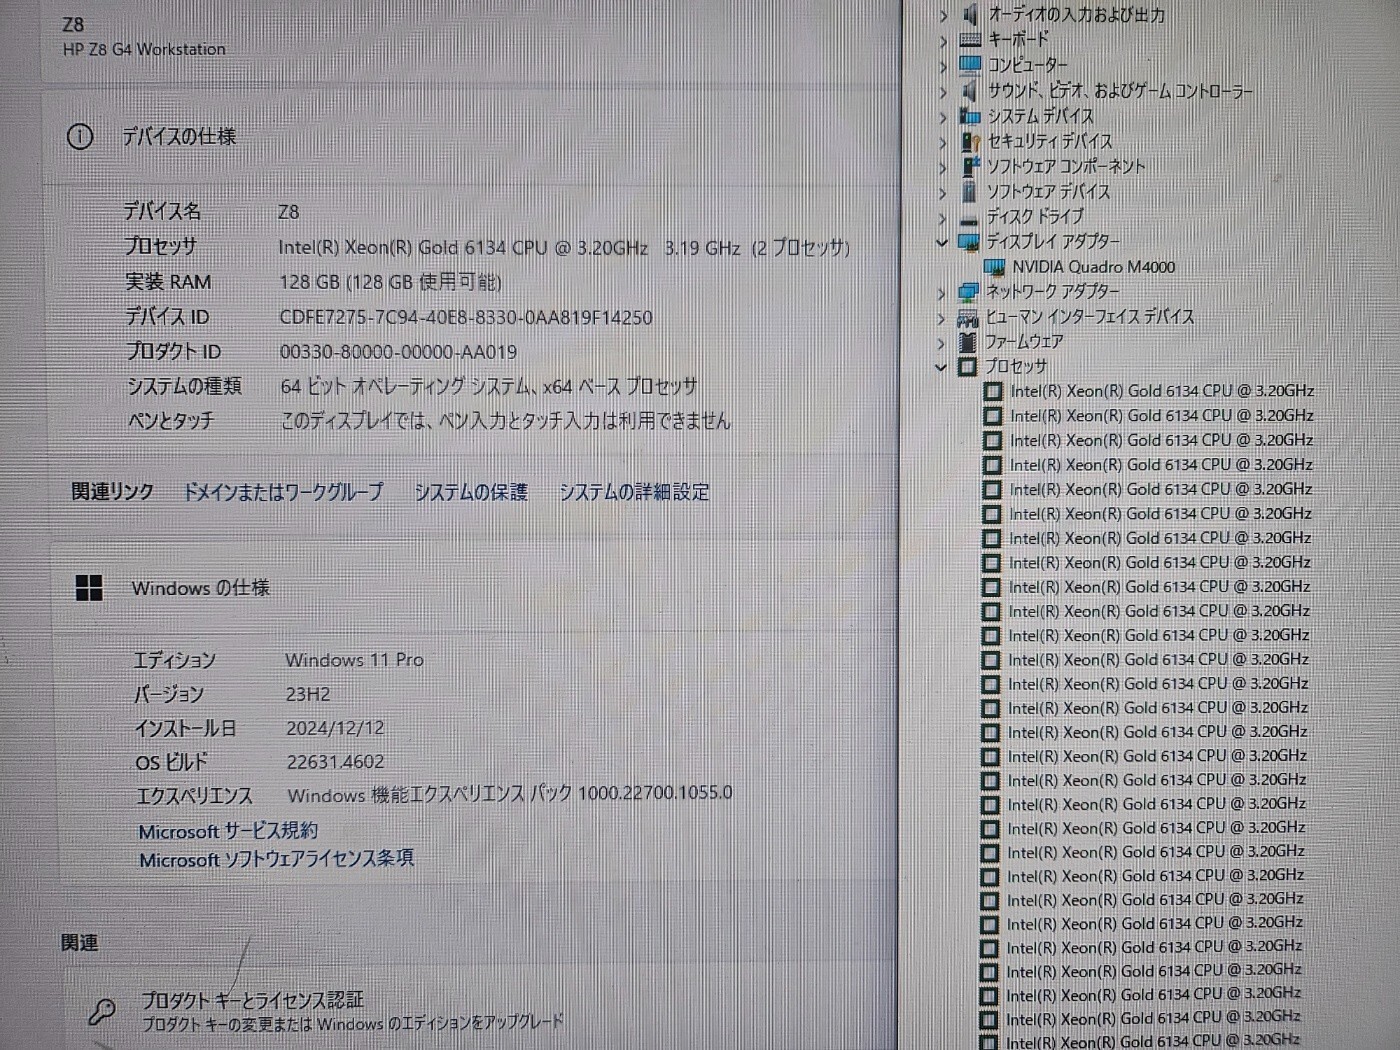Click the 23H2 version value
This screenshot has width=1400, height=1050.
(308, 694)
